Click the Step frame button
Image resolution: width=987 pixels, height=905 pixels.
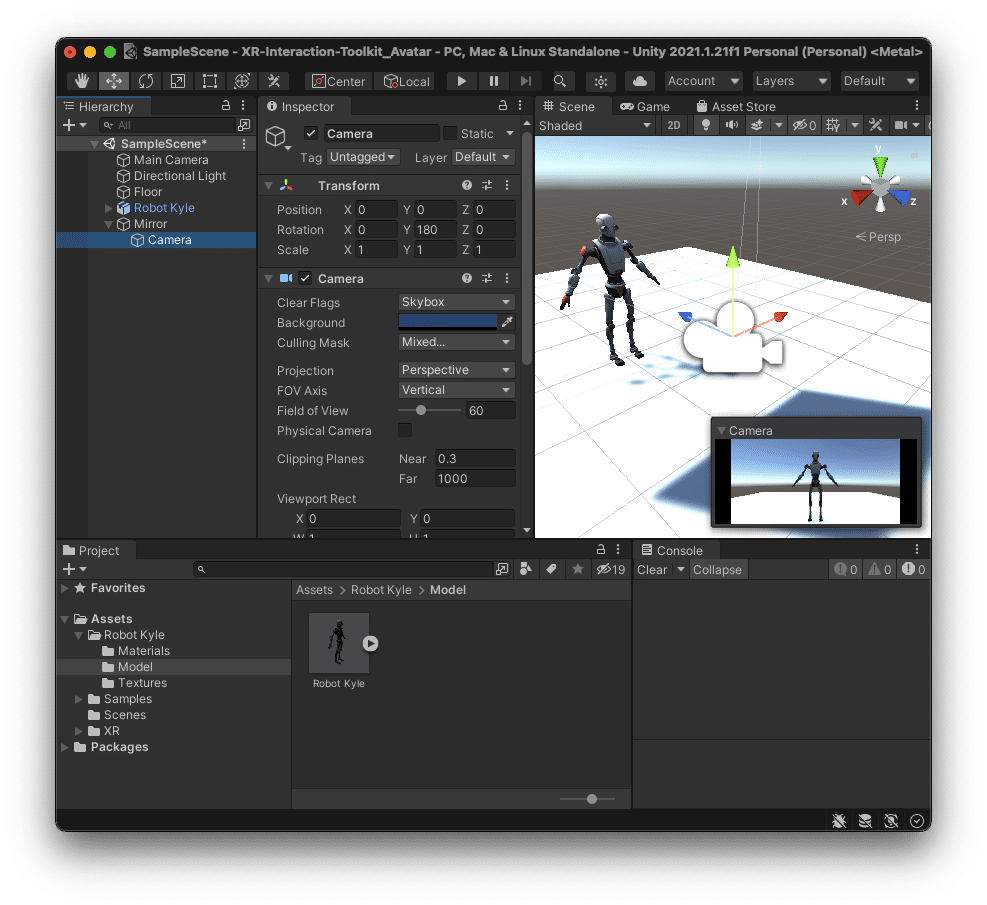pyautogui.click(x=526, y=81)
